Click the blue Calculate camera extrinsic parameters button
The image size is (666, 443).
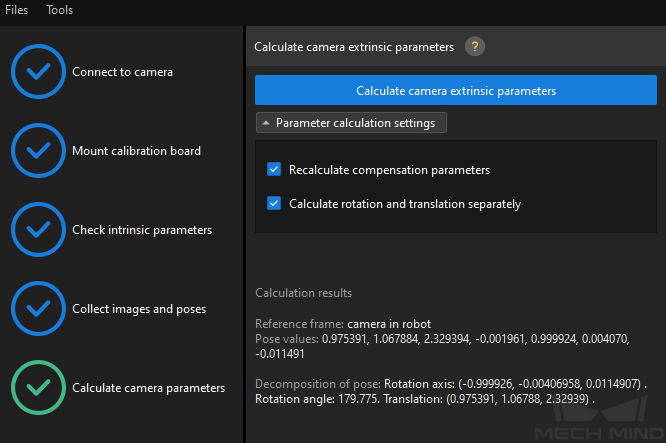456,90
